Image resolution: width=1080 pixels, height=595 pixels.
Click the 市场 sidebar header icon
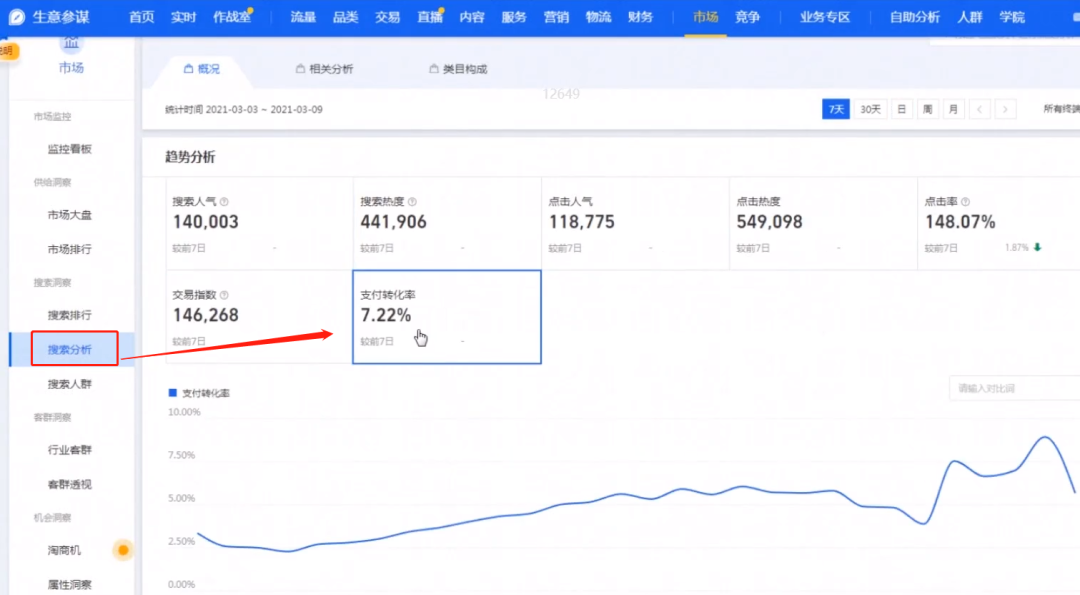point(72,43)
